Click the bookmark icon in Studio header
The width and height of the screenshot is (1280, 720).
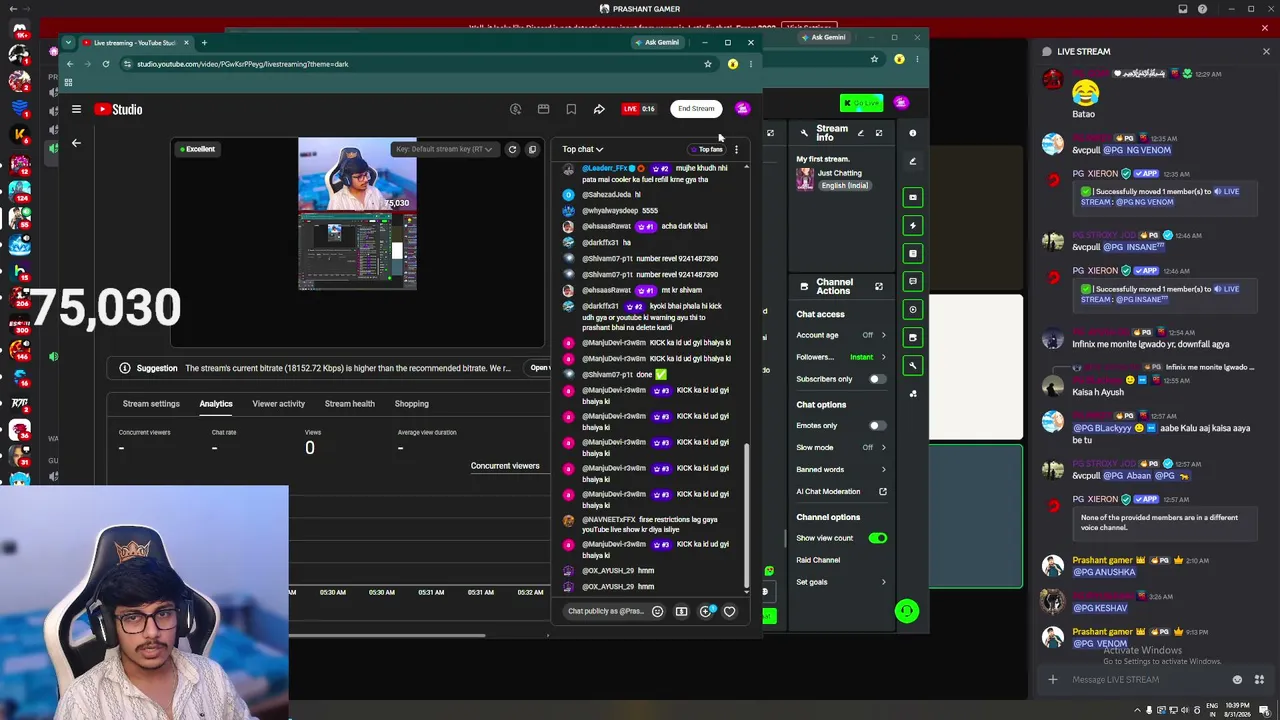click(x=571, y=109)
